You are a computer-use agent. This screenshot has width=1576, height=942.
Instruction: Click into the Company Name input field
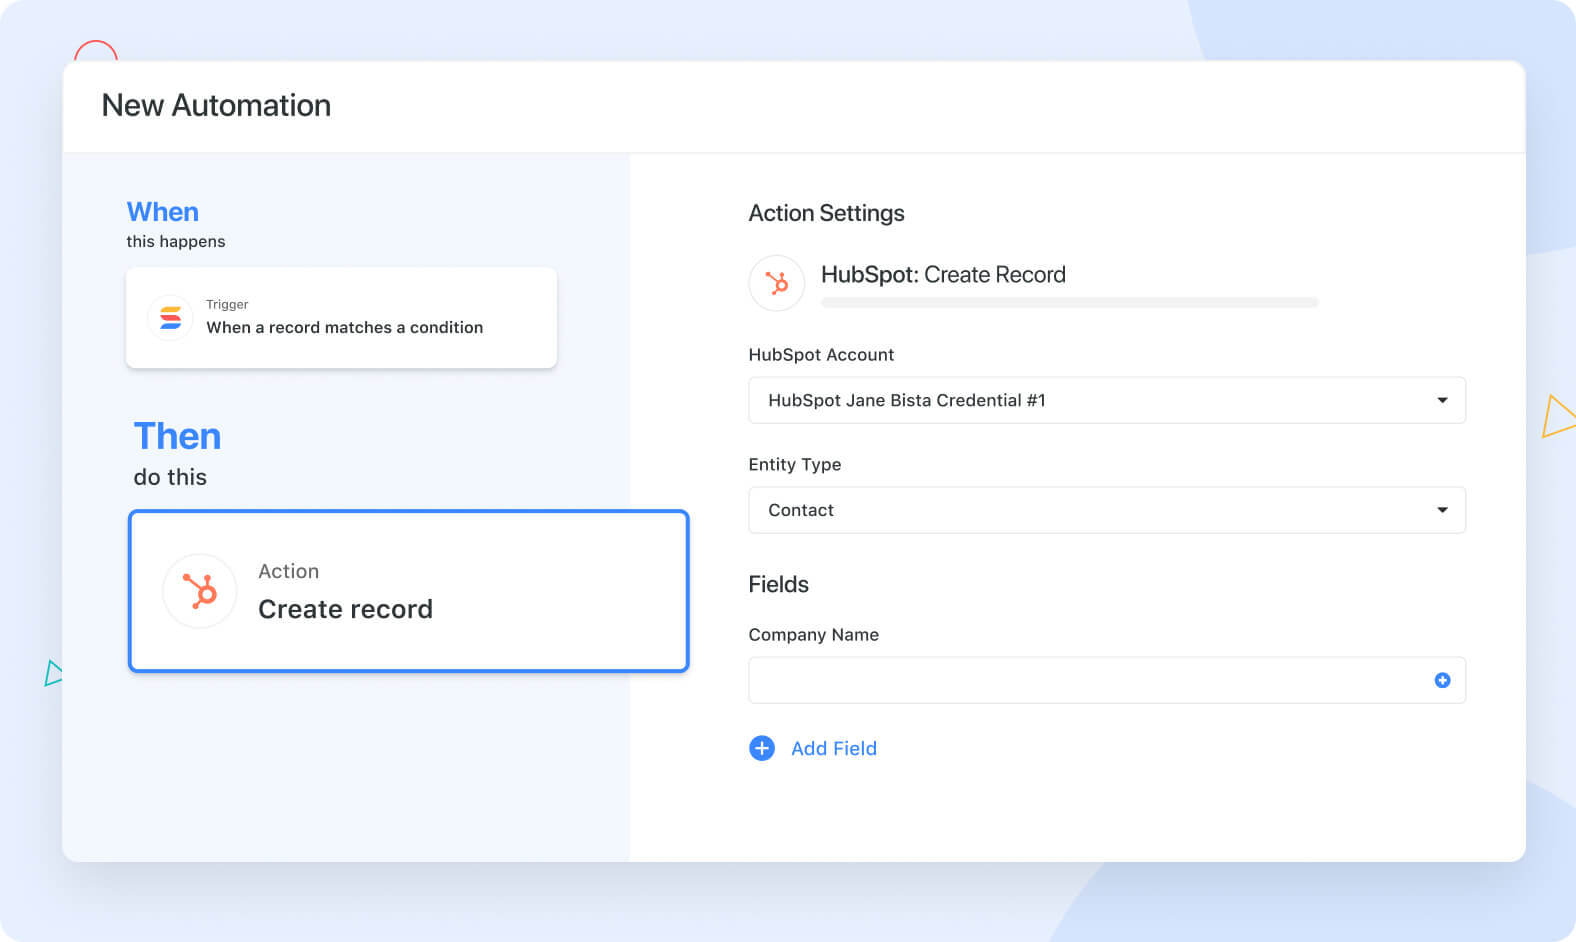(1107, 680)
